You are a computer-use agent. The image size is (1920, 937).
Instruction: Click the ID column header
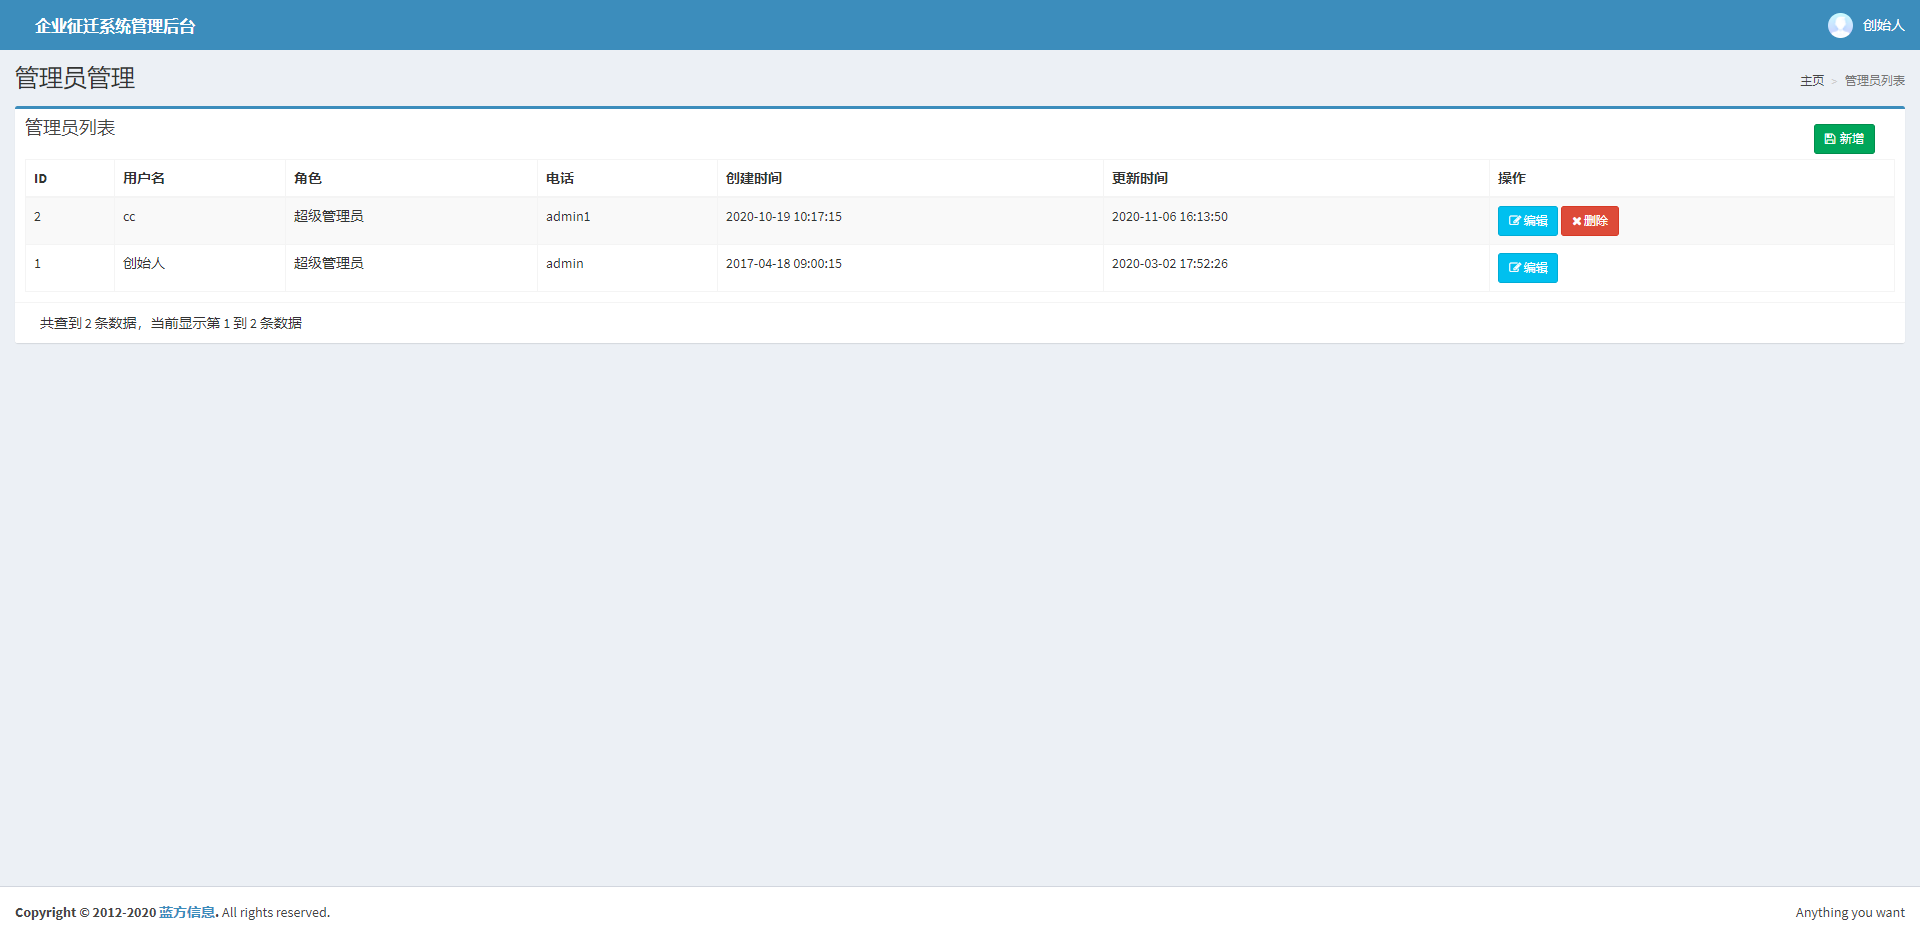(41, 179)
